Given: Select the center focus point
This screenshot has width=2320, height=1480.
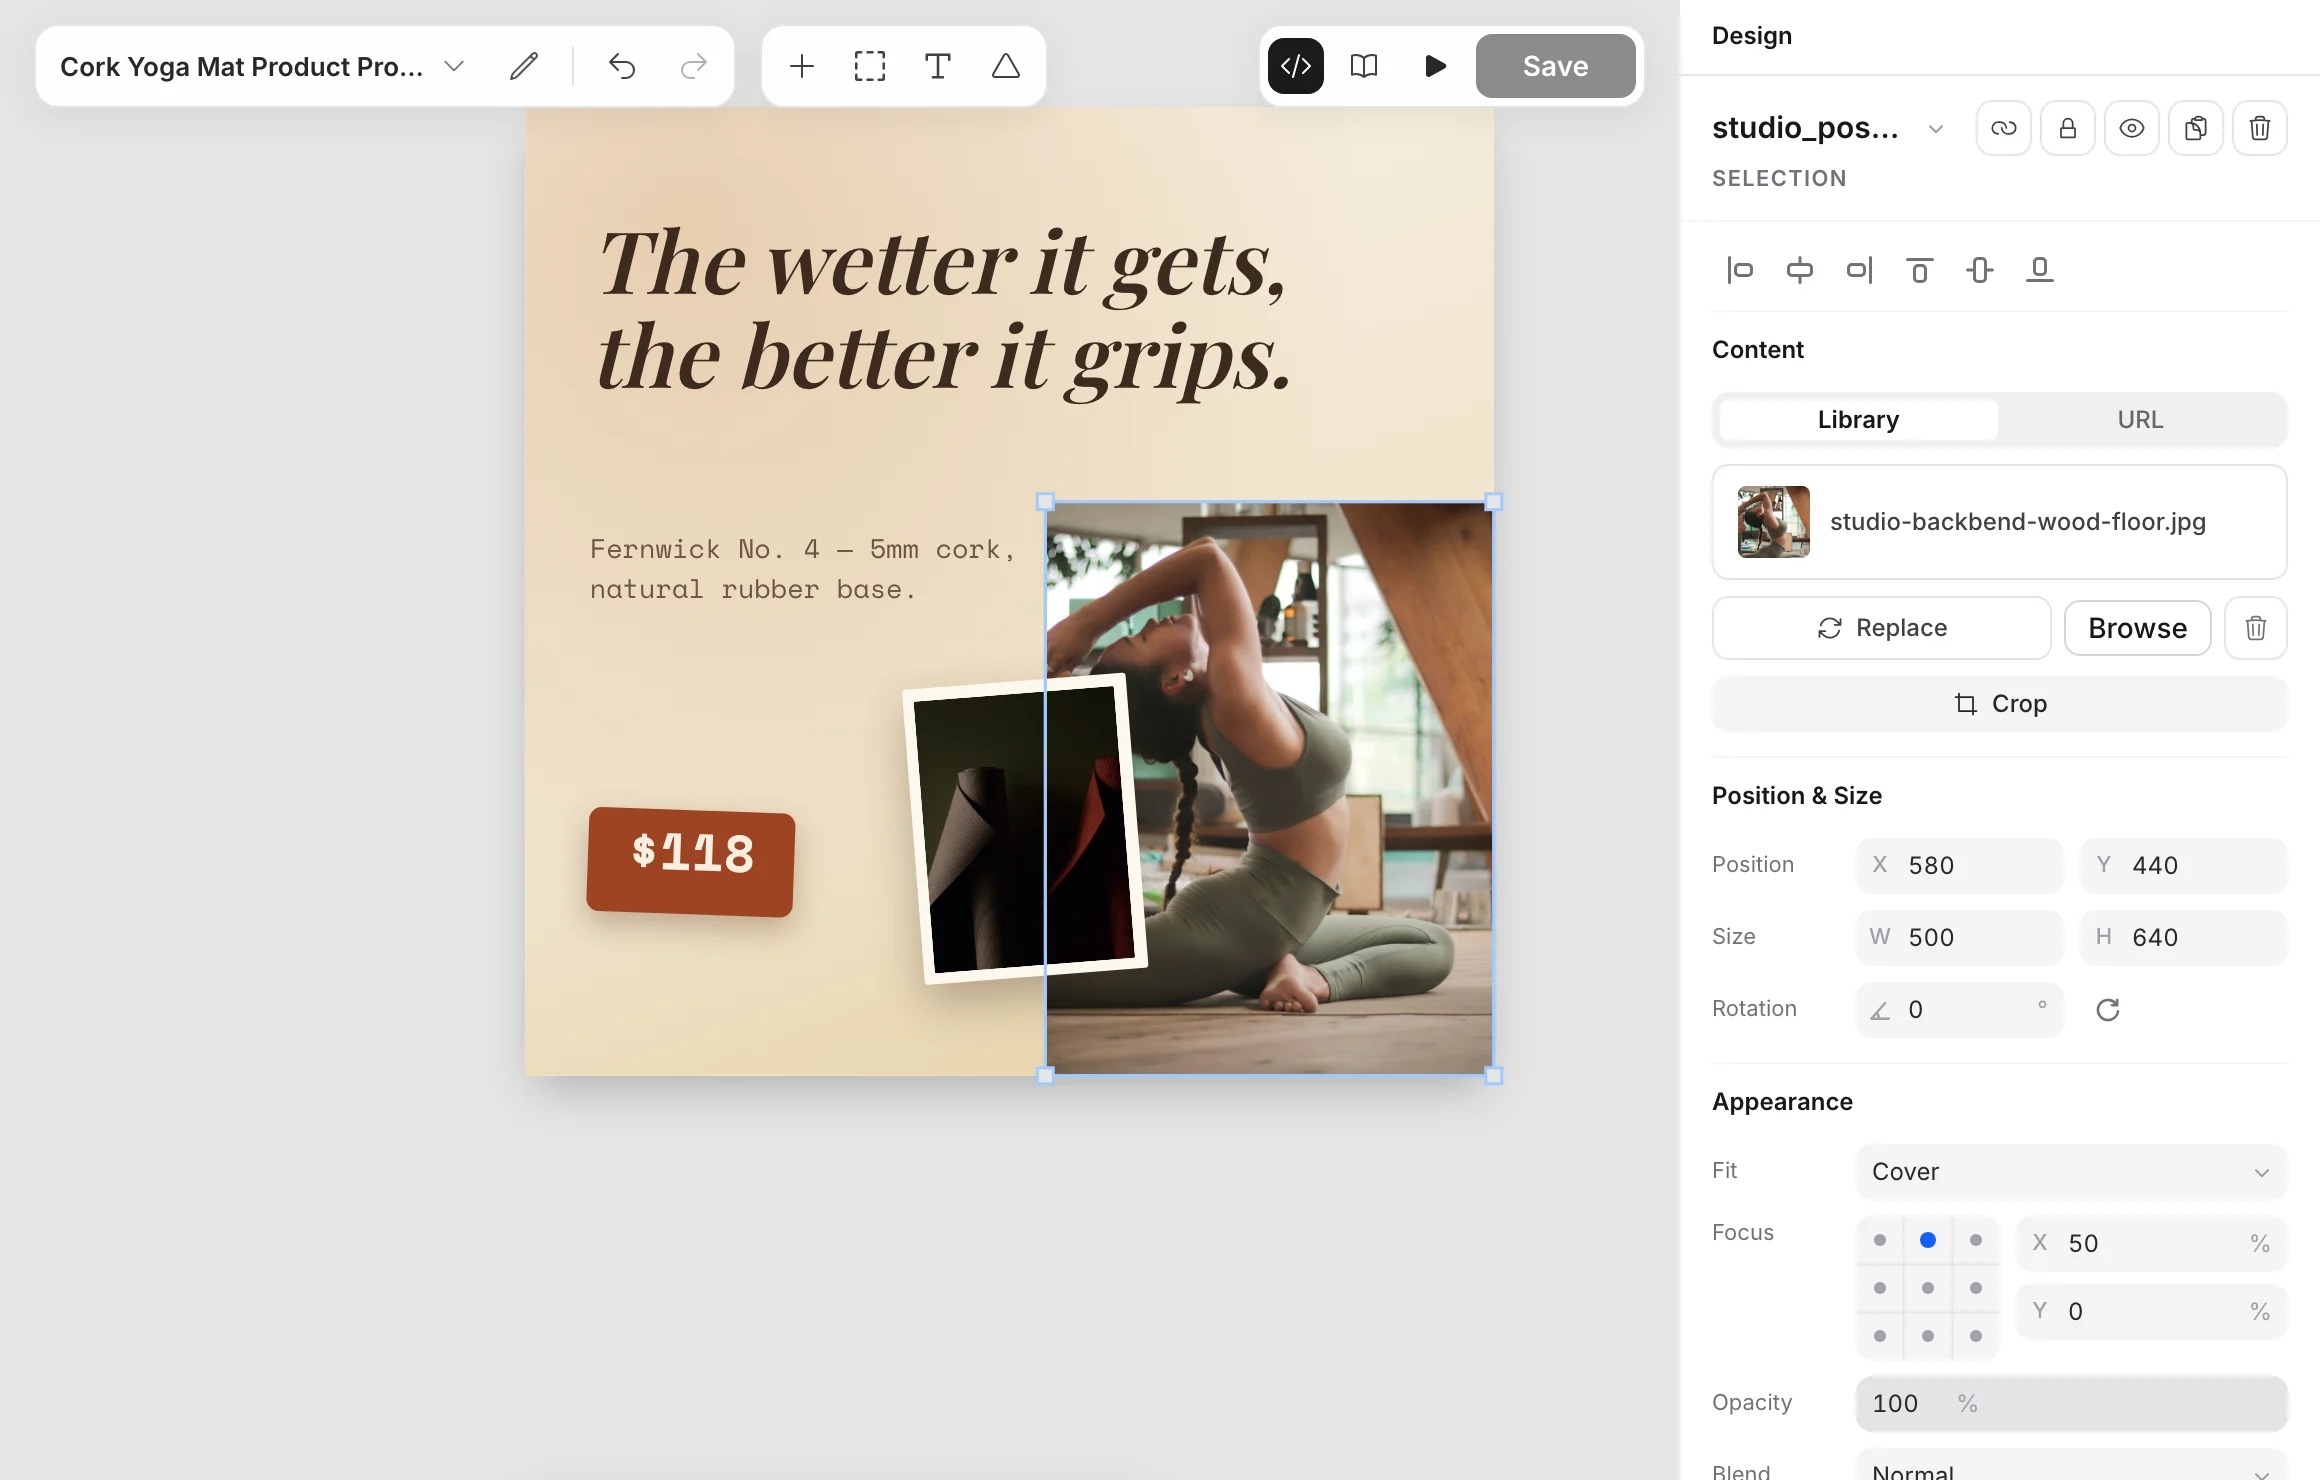Looking at the screenshot, I should 1928,1288.
